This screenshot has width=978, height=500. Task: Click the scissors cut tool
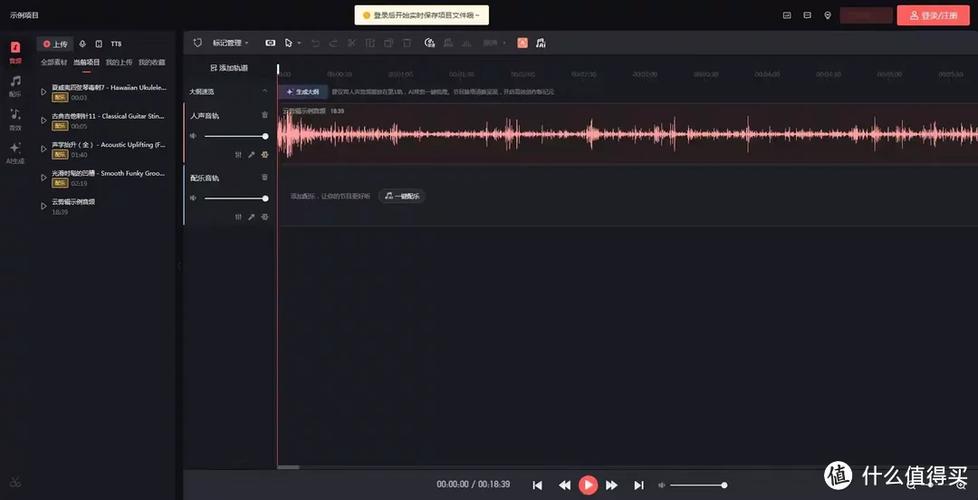(352, 43)
